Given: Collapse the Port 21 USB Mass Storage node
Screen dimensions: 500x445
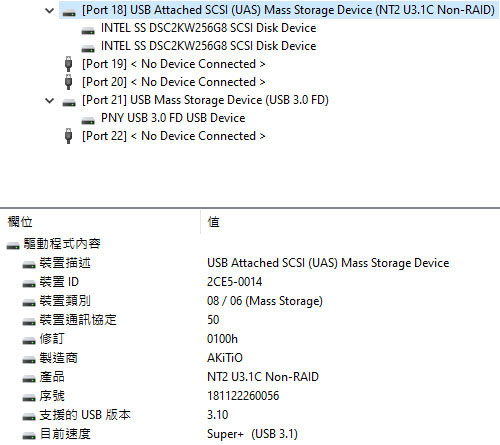Looking at the screenshot, I should (x=50, y=100).
